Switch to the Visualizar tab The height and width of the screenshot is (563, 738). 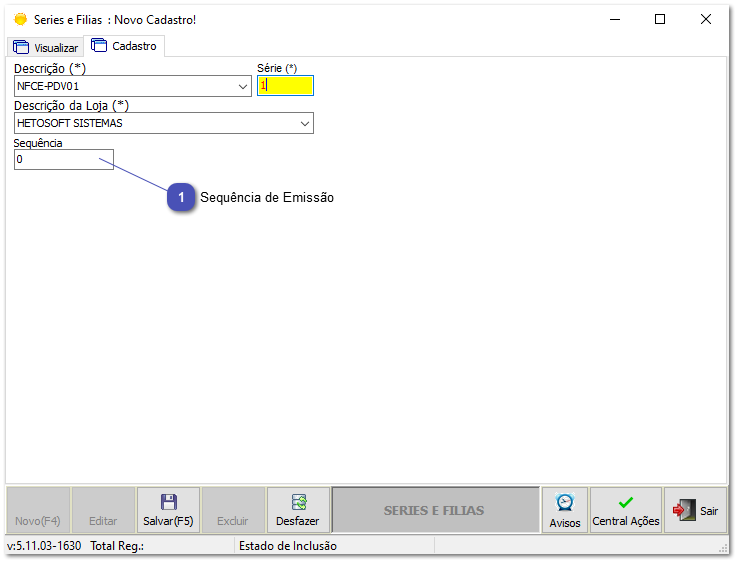coord(46,48)
